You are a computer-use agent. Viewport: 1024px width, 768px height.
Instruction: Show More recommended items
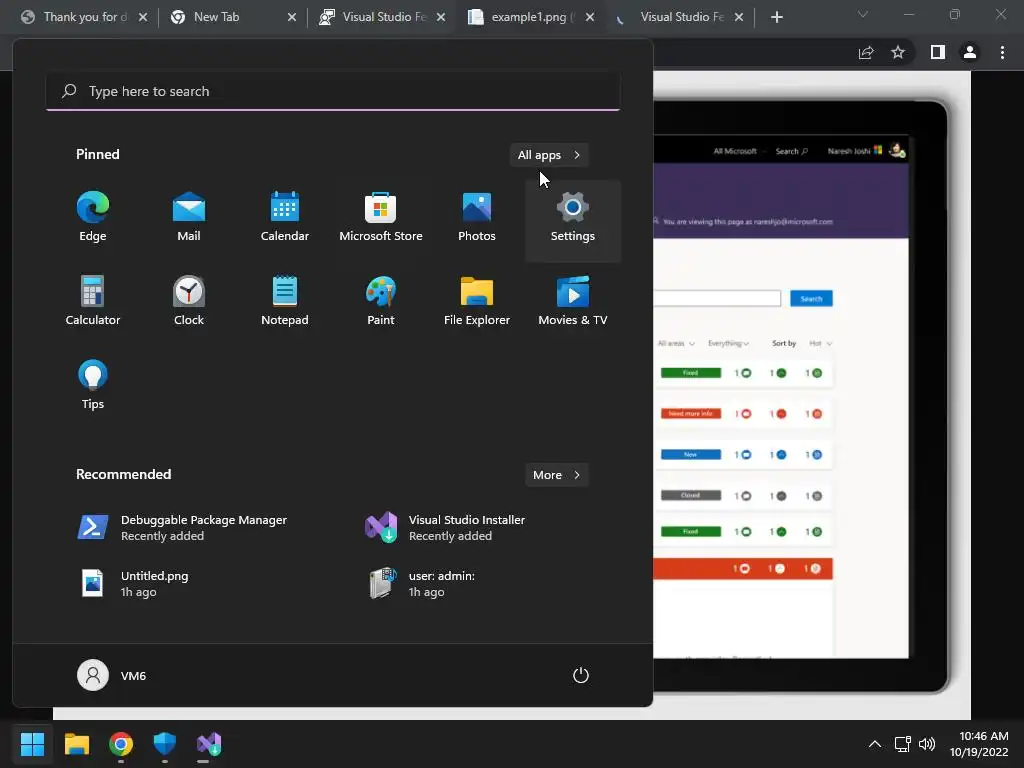point(556,475)
